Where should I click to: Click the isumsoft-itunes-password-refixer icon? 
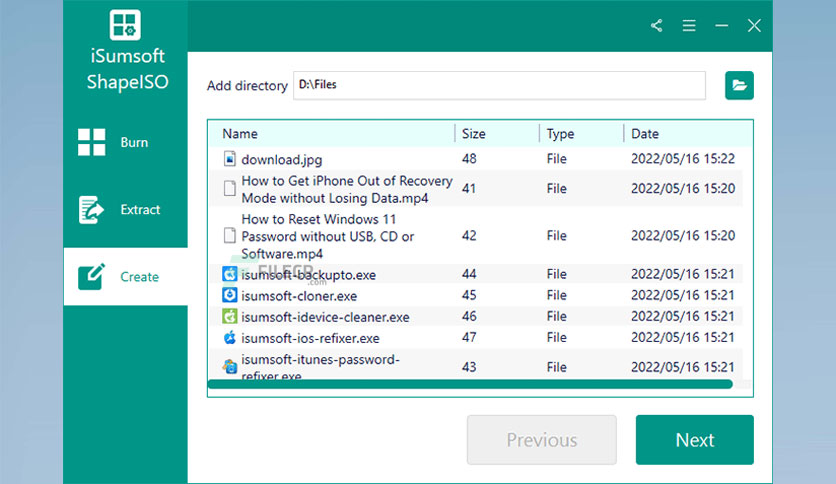pyautogui.click(x=230, y=366)
